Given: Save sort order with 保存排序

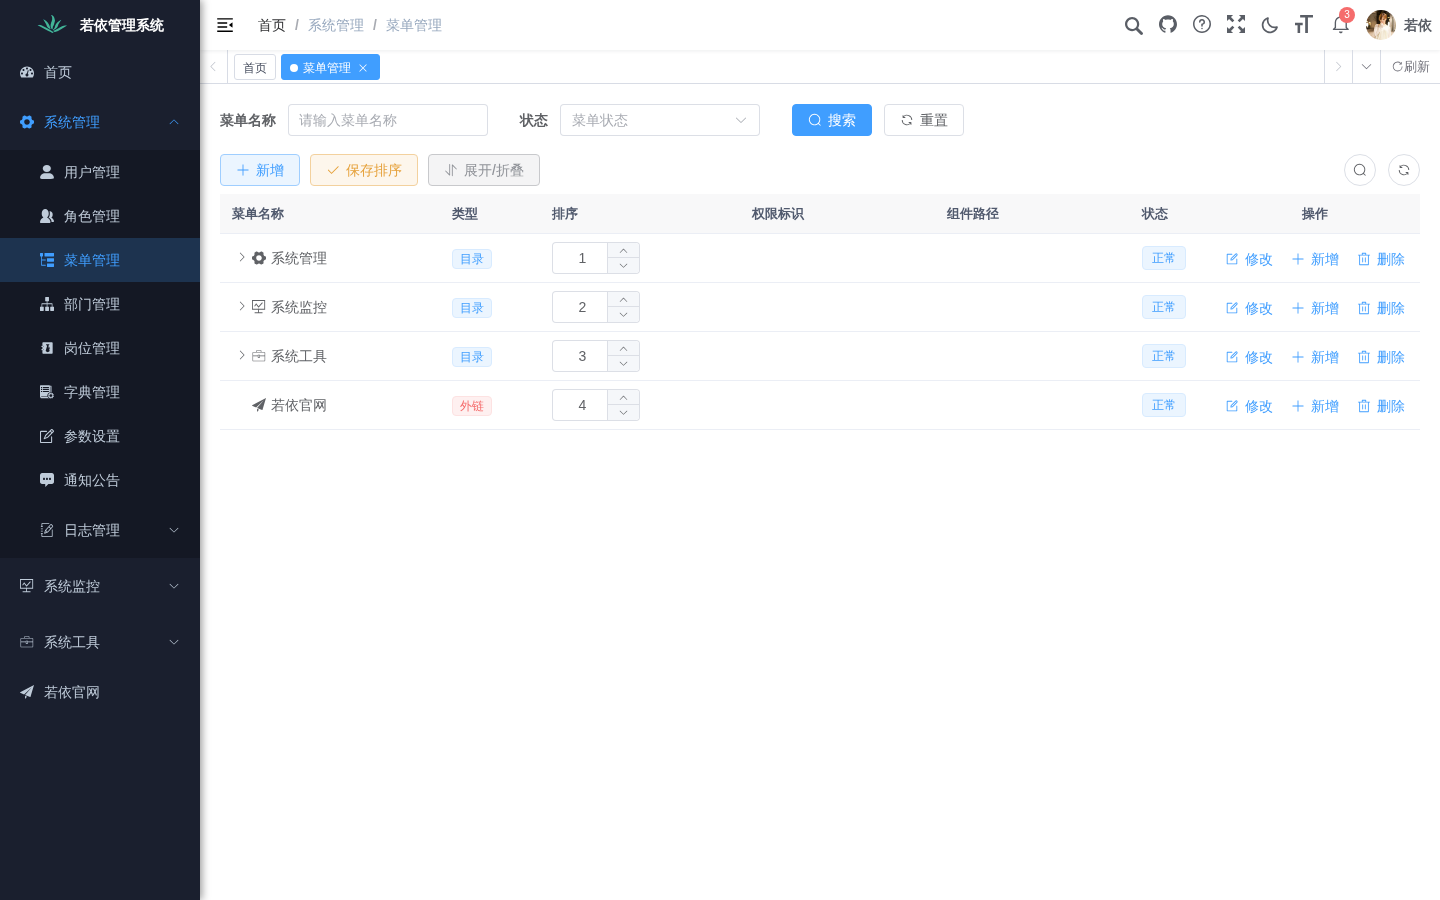Looking at the screenshot, I should (364, 170).
